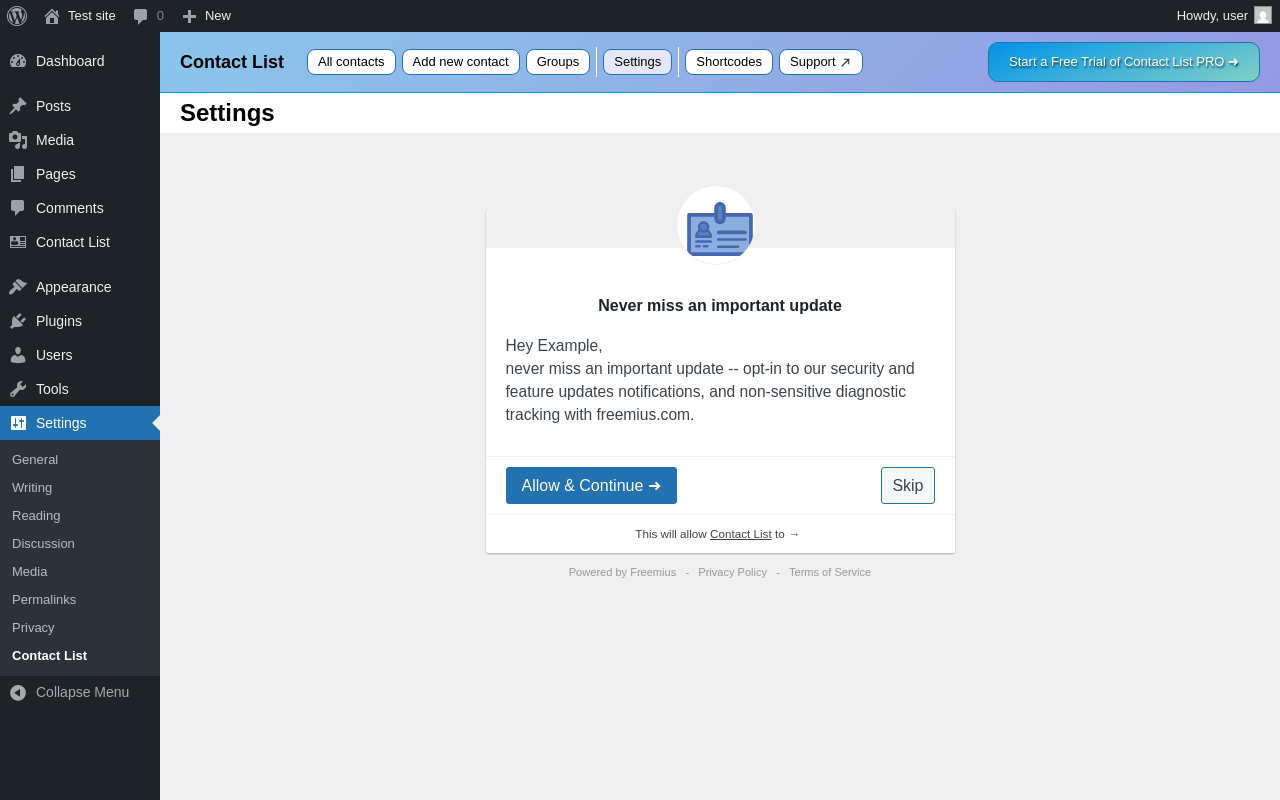Click Allow & Continue button
The height and width of the screenshot is (800, 1280).
(591, 486)
